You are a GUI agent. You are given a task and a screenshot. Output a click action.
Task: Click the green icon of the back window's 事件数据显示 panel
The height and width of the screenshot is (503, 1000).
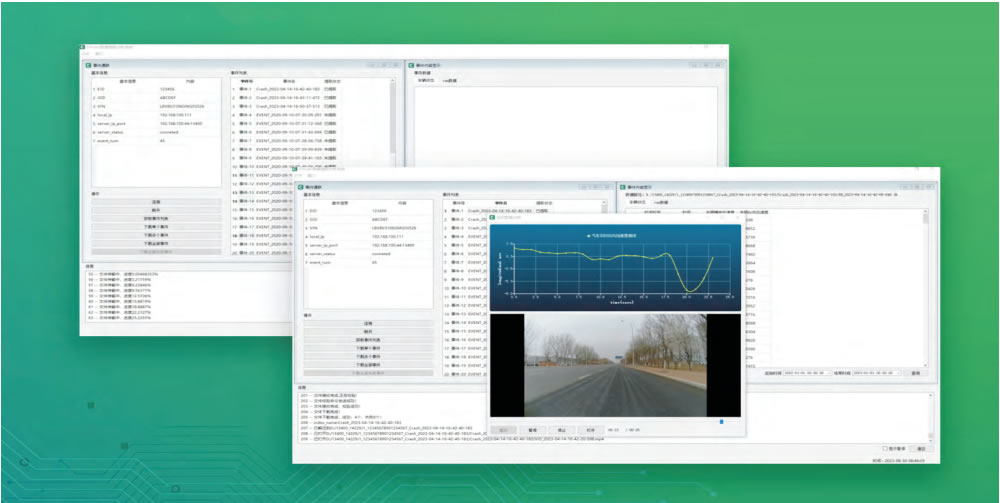[412, 66]
